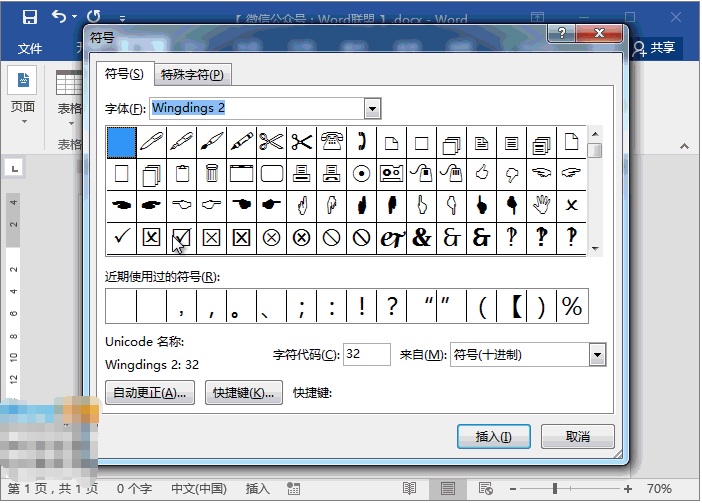Open the font dropdown showing Wingdings 2
The image size is (702, 503).
pos(373,108)
